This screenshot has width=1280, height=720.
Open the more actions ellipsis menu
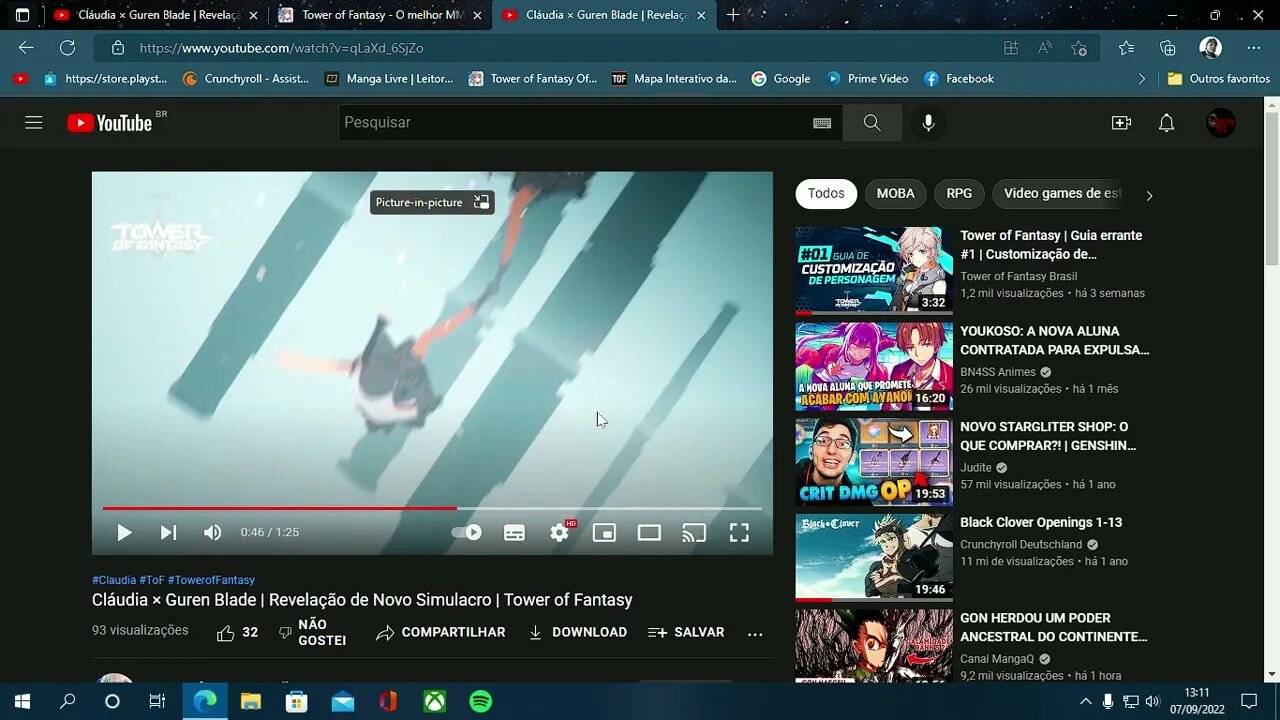tap(755, 633)
